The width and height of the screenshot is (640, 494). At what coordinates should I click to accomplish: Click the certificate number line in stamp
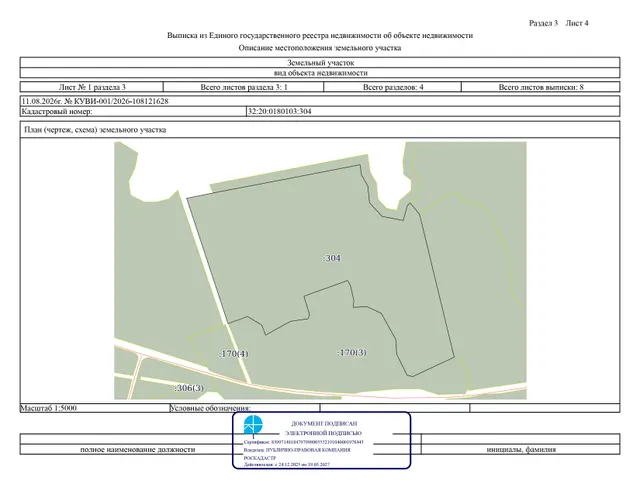[304, 442]
